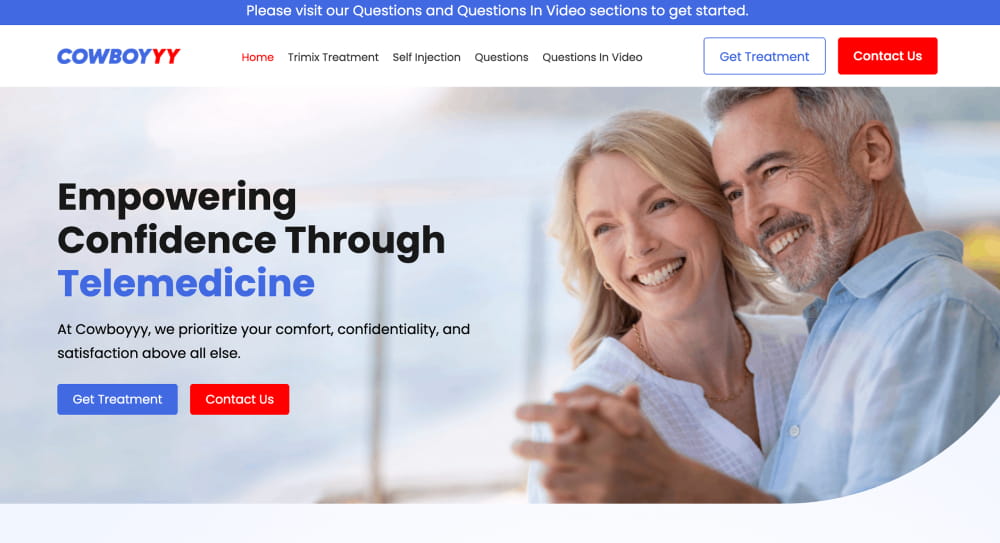Click the blue Get Treatment hero button
Image resolution: width=1000 pixels, height=543 pixels.
click(117, 399)
